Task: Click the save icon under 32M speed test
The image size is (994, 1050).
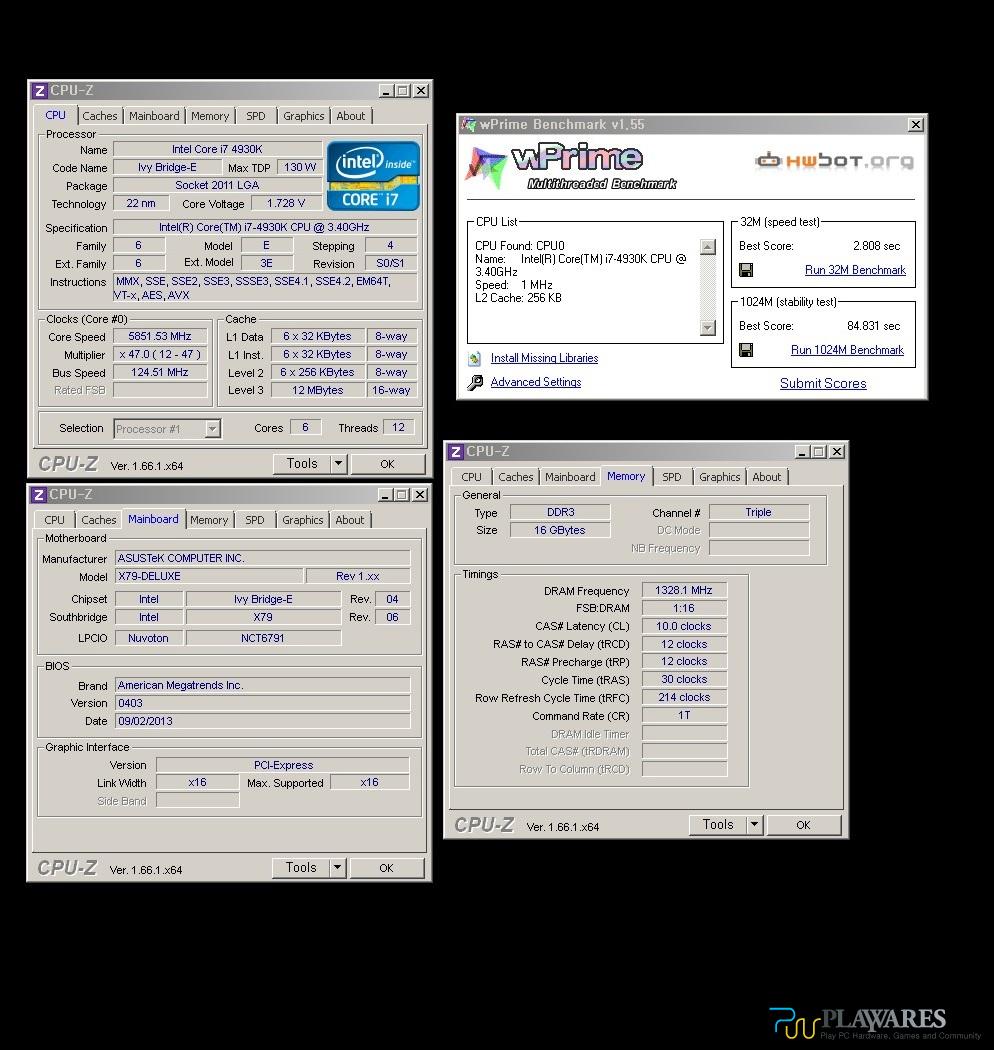Action: pos(746,270)
